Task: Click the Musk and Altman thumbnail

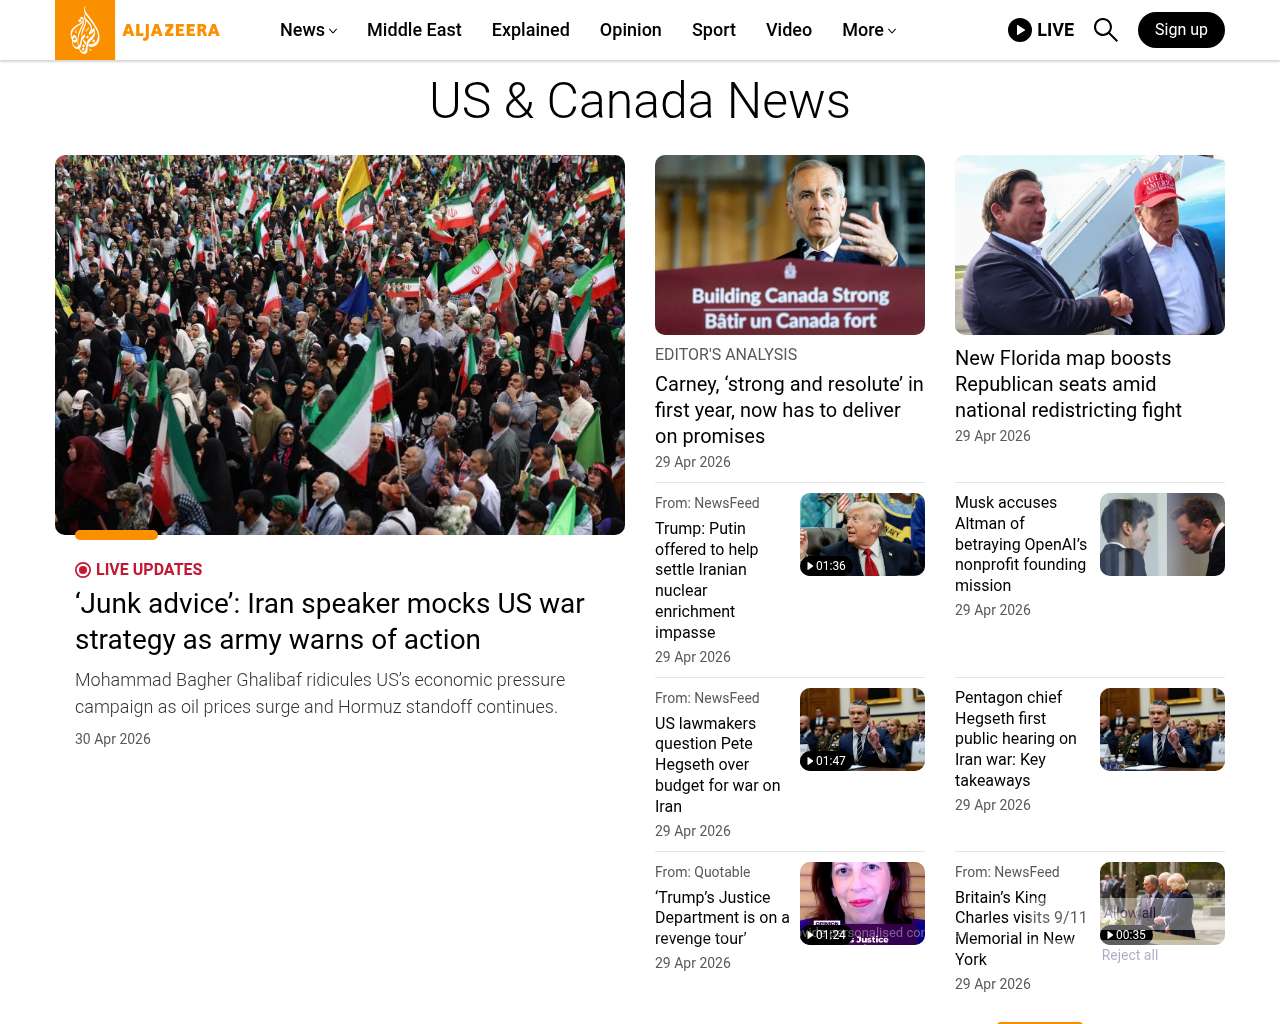Action: coord(1161,534)
